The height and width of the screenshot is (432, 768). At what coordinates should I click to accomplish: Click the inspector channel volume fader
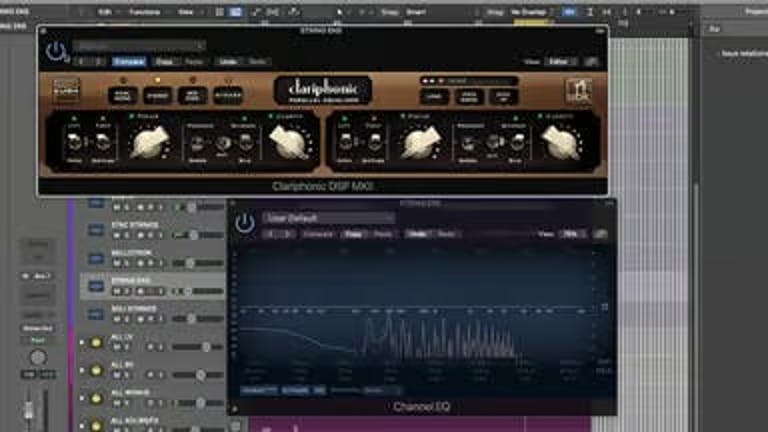pyautogui.click(x=28, y=409)
